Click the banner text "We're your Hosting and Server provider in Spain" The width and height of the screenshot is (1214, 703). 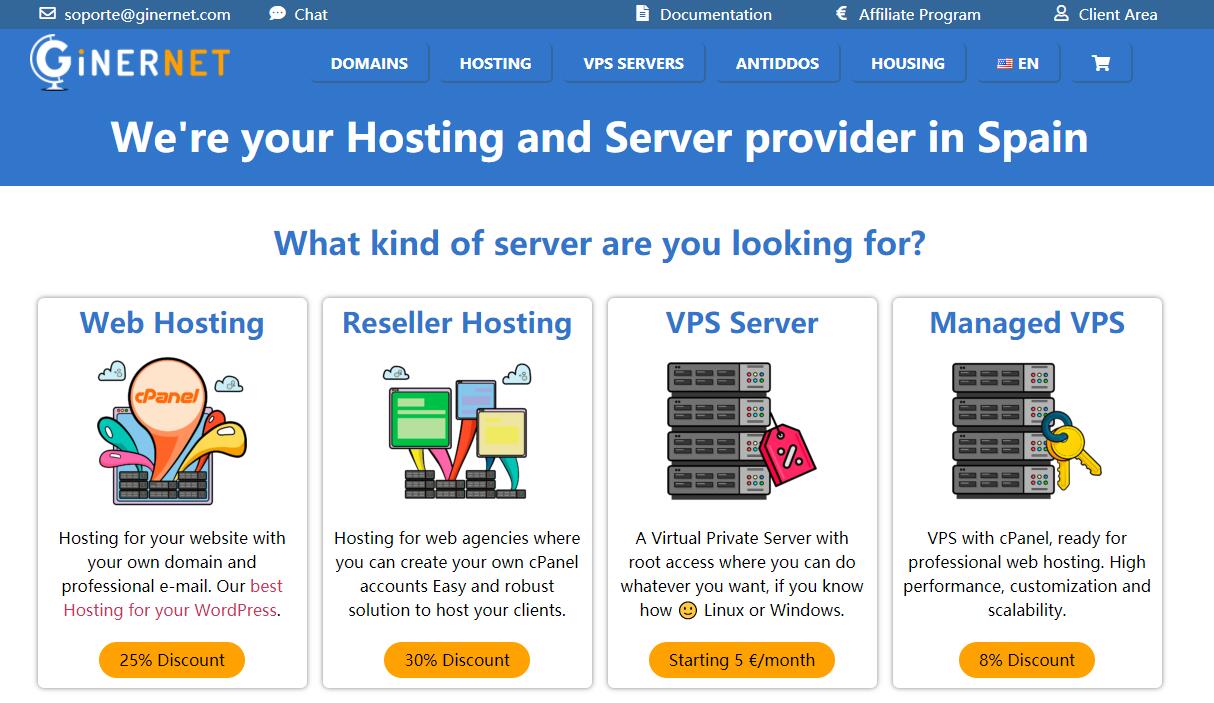coord(600,137)
